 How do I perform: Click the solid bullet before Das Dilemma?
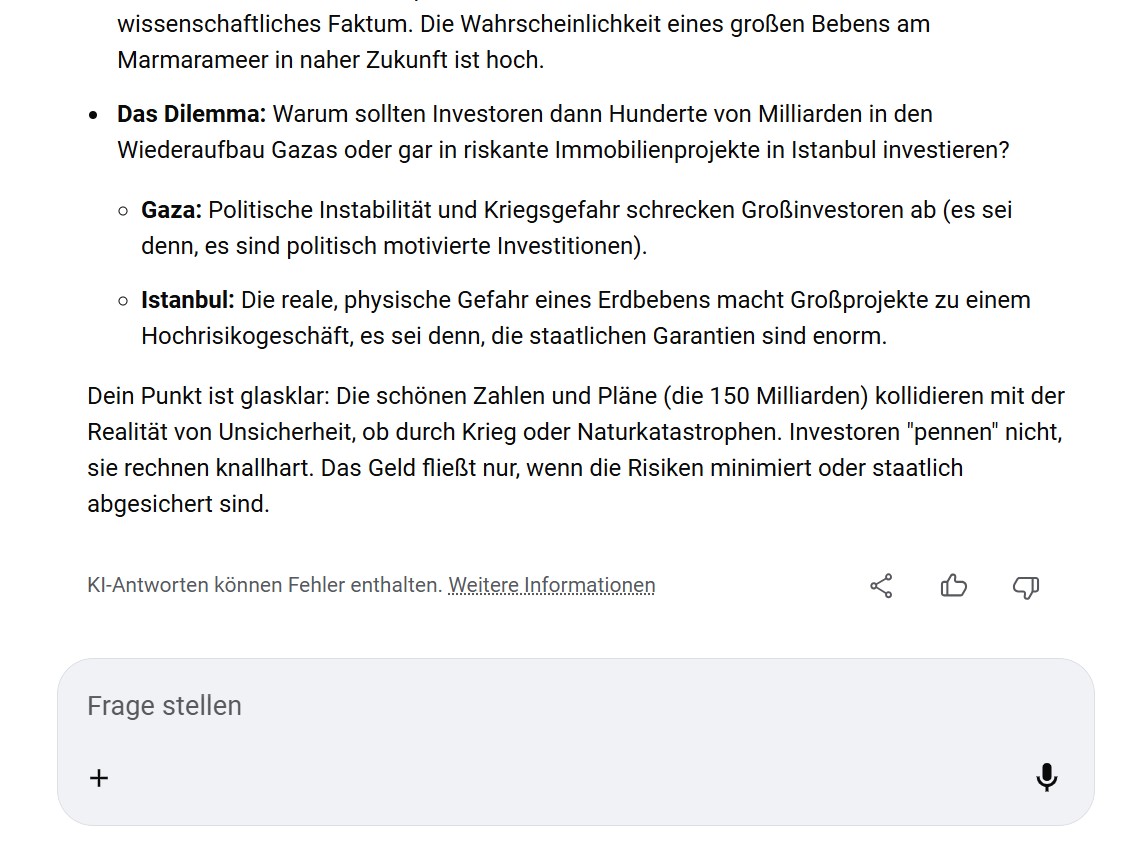point(94,115)
